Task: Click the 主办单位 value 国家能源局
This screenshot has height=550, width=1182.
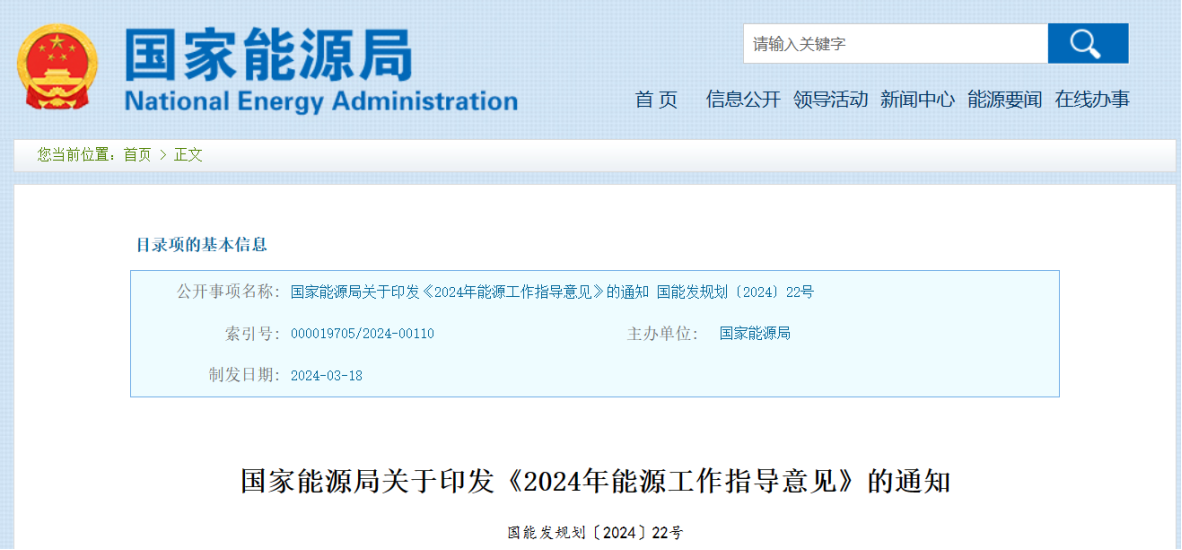Action: (755, 333)
